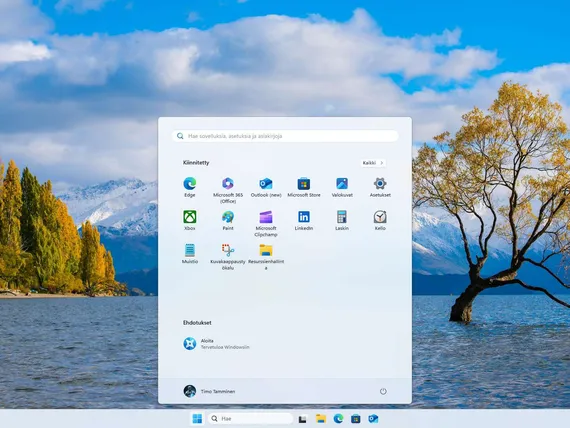
Task: Click the taskbar Hae search box
Action: (x=250, y=419)
